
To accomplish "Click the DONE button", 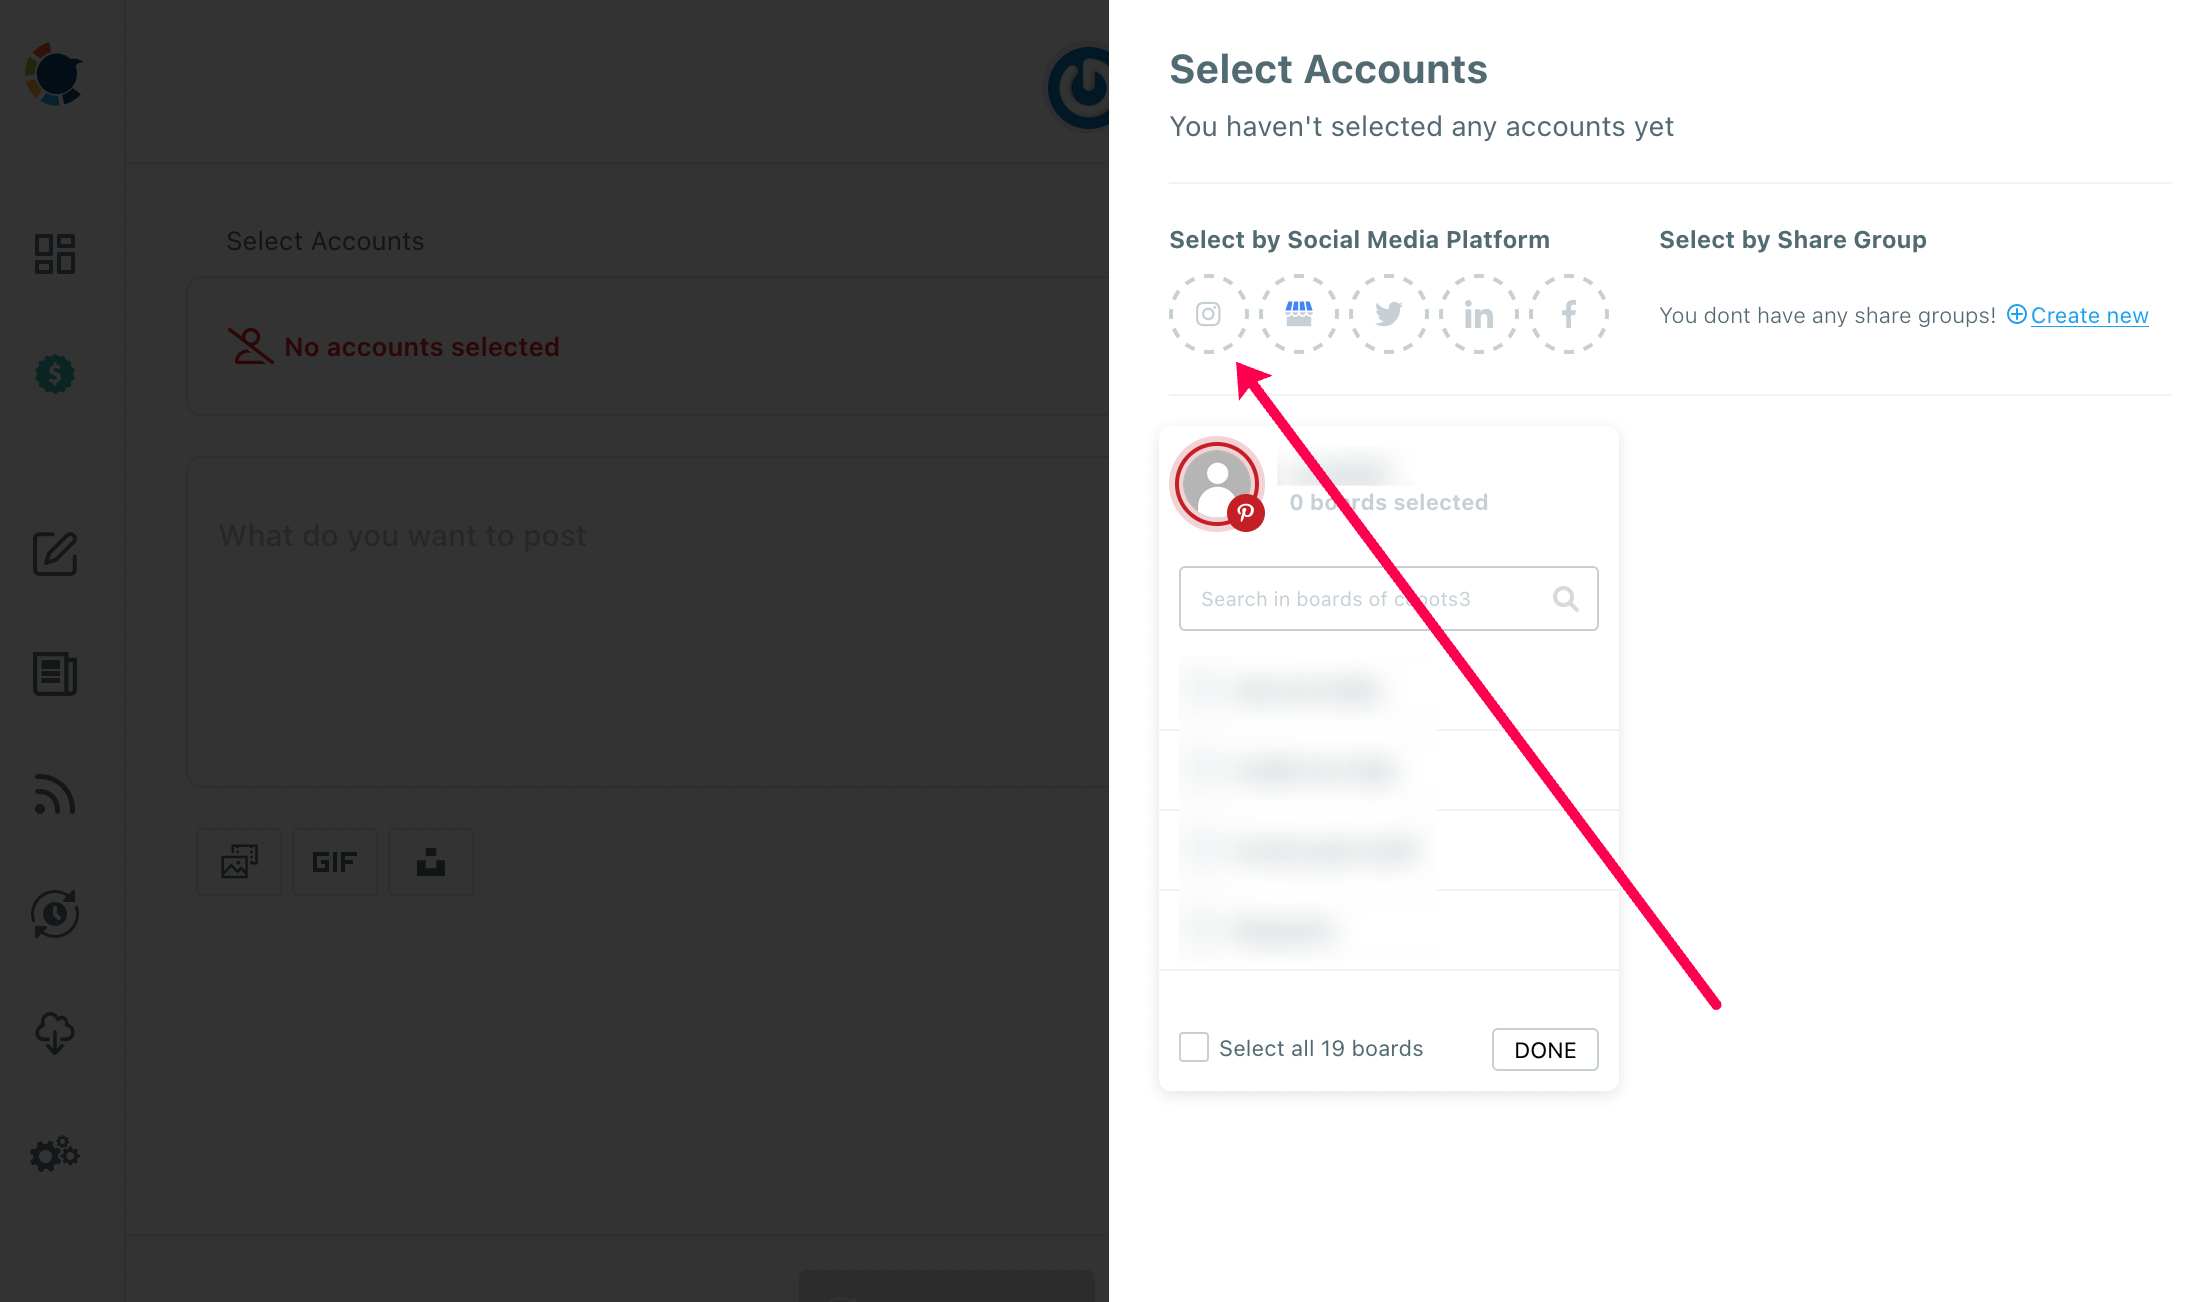I will (1544, 1049).
